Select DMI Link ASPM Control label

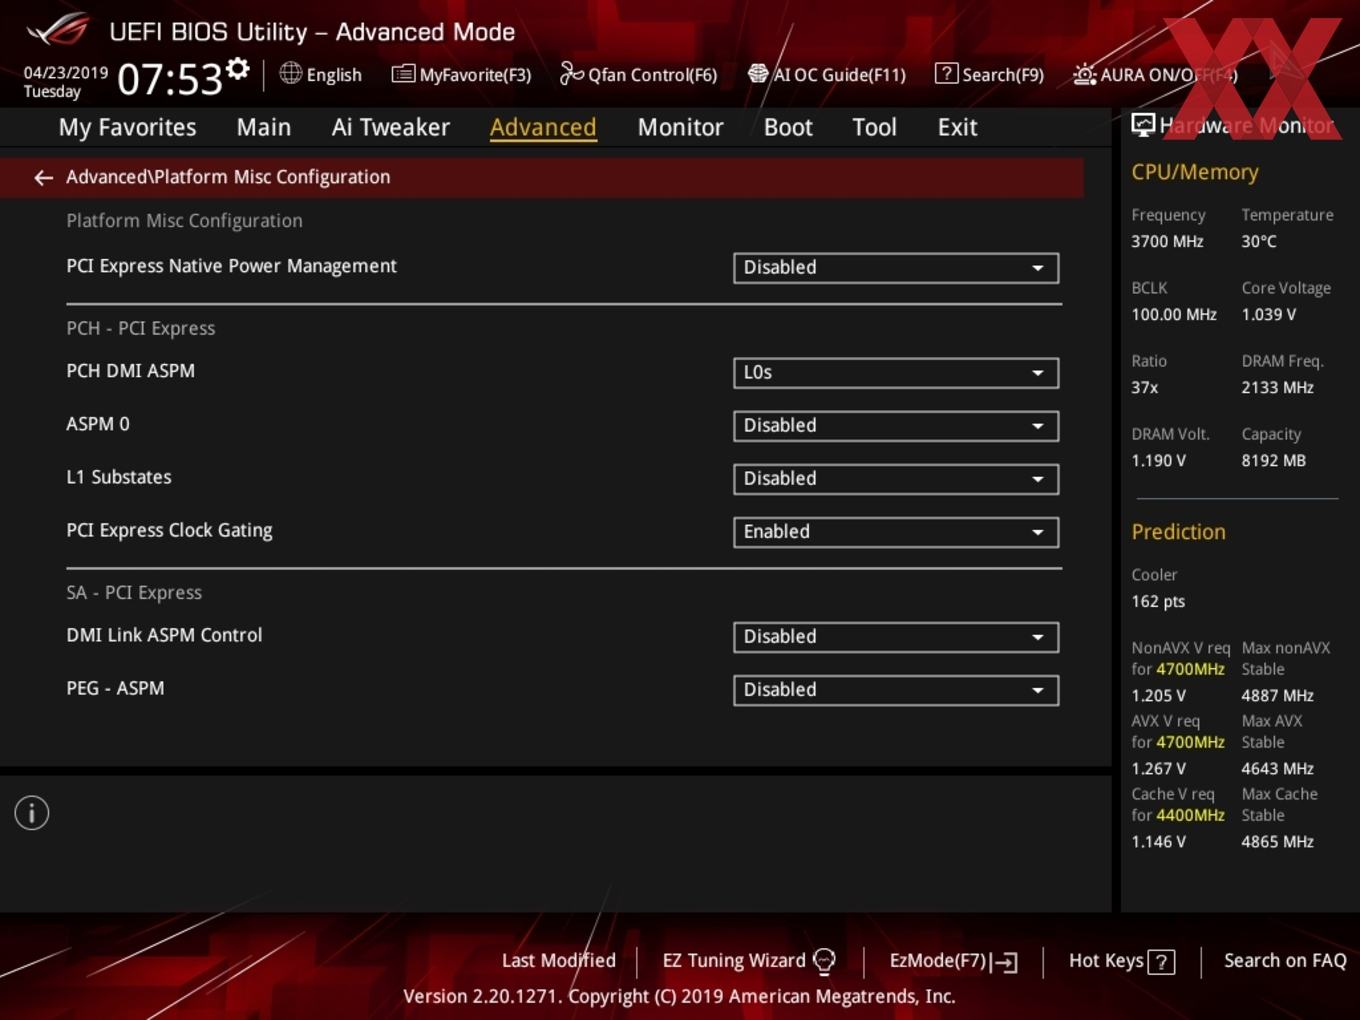click(x=164, y=635)
